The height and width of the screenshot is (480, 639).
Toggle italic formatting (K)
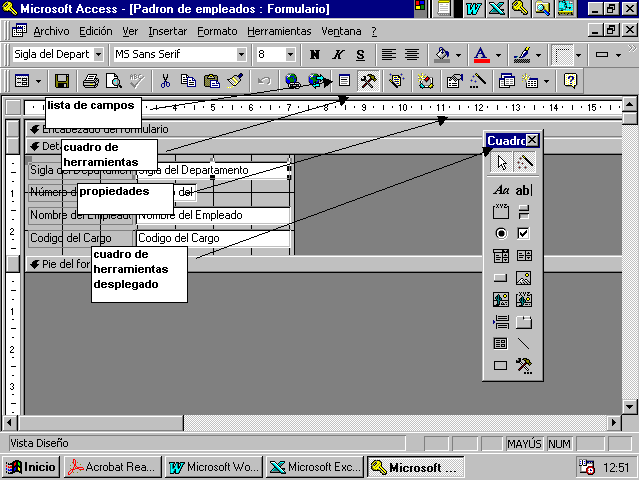(337, 55)
